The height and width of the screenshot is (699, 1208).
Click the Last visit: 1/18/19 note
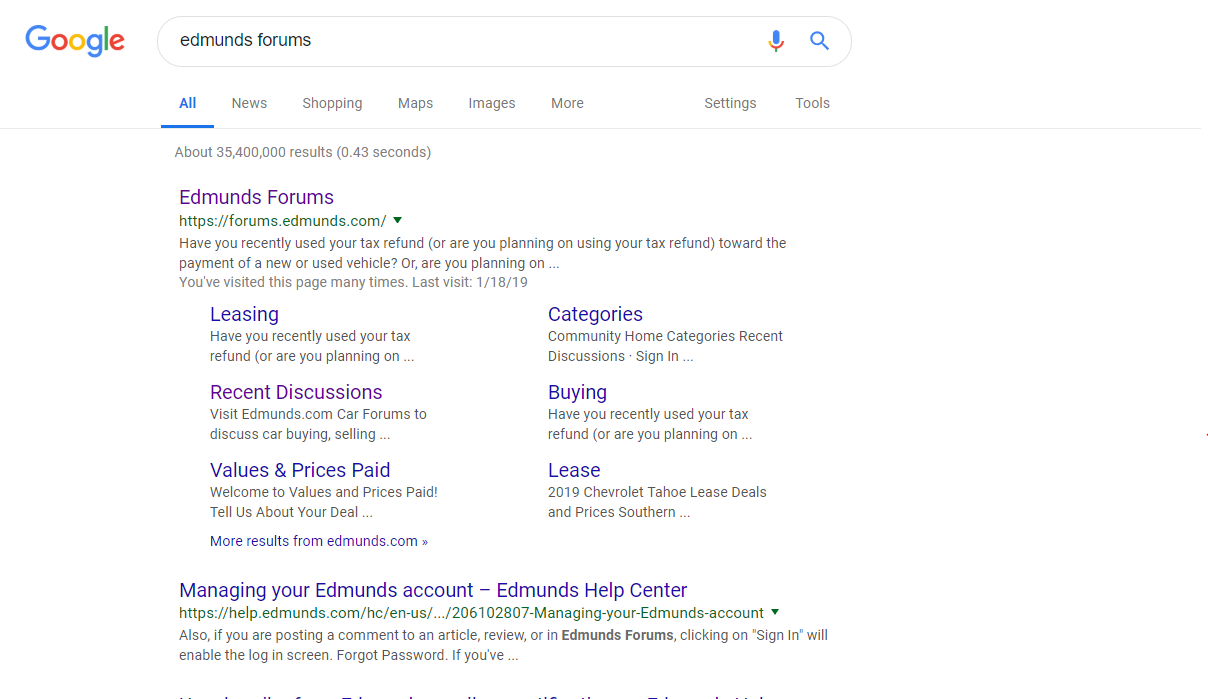click(x=470, y=282)
